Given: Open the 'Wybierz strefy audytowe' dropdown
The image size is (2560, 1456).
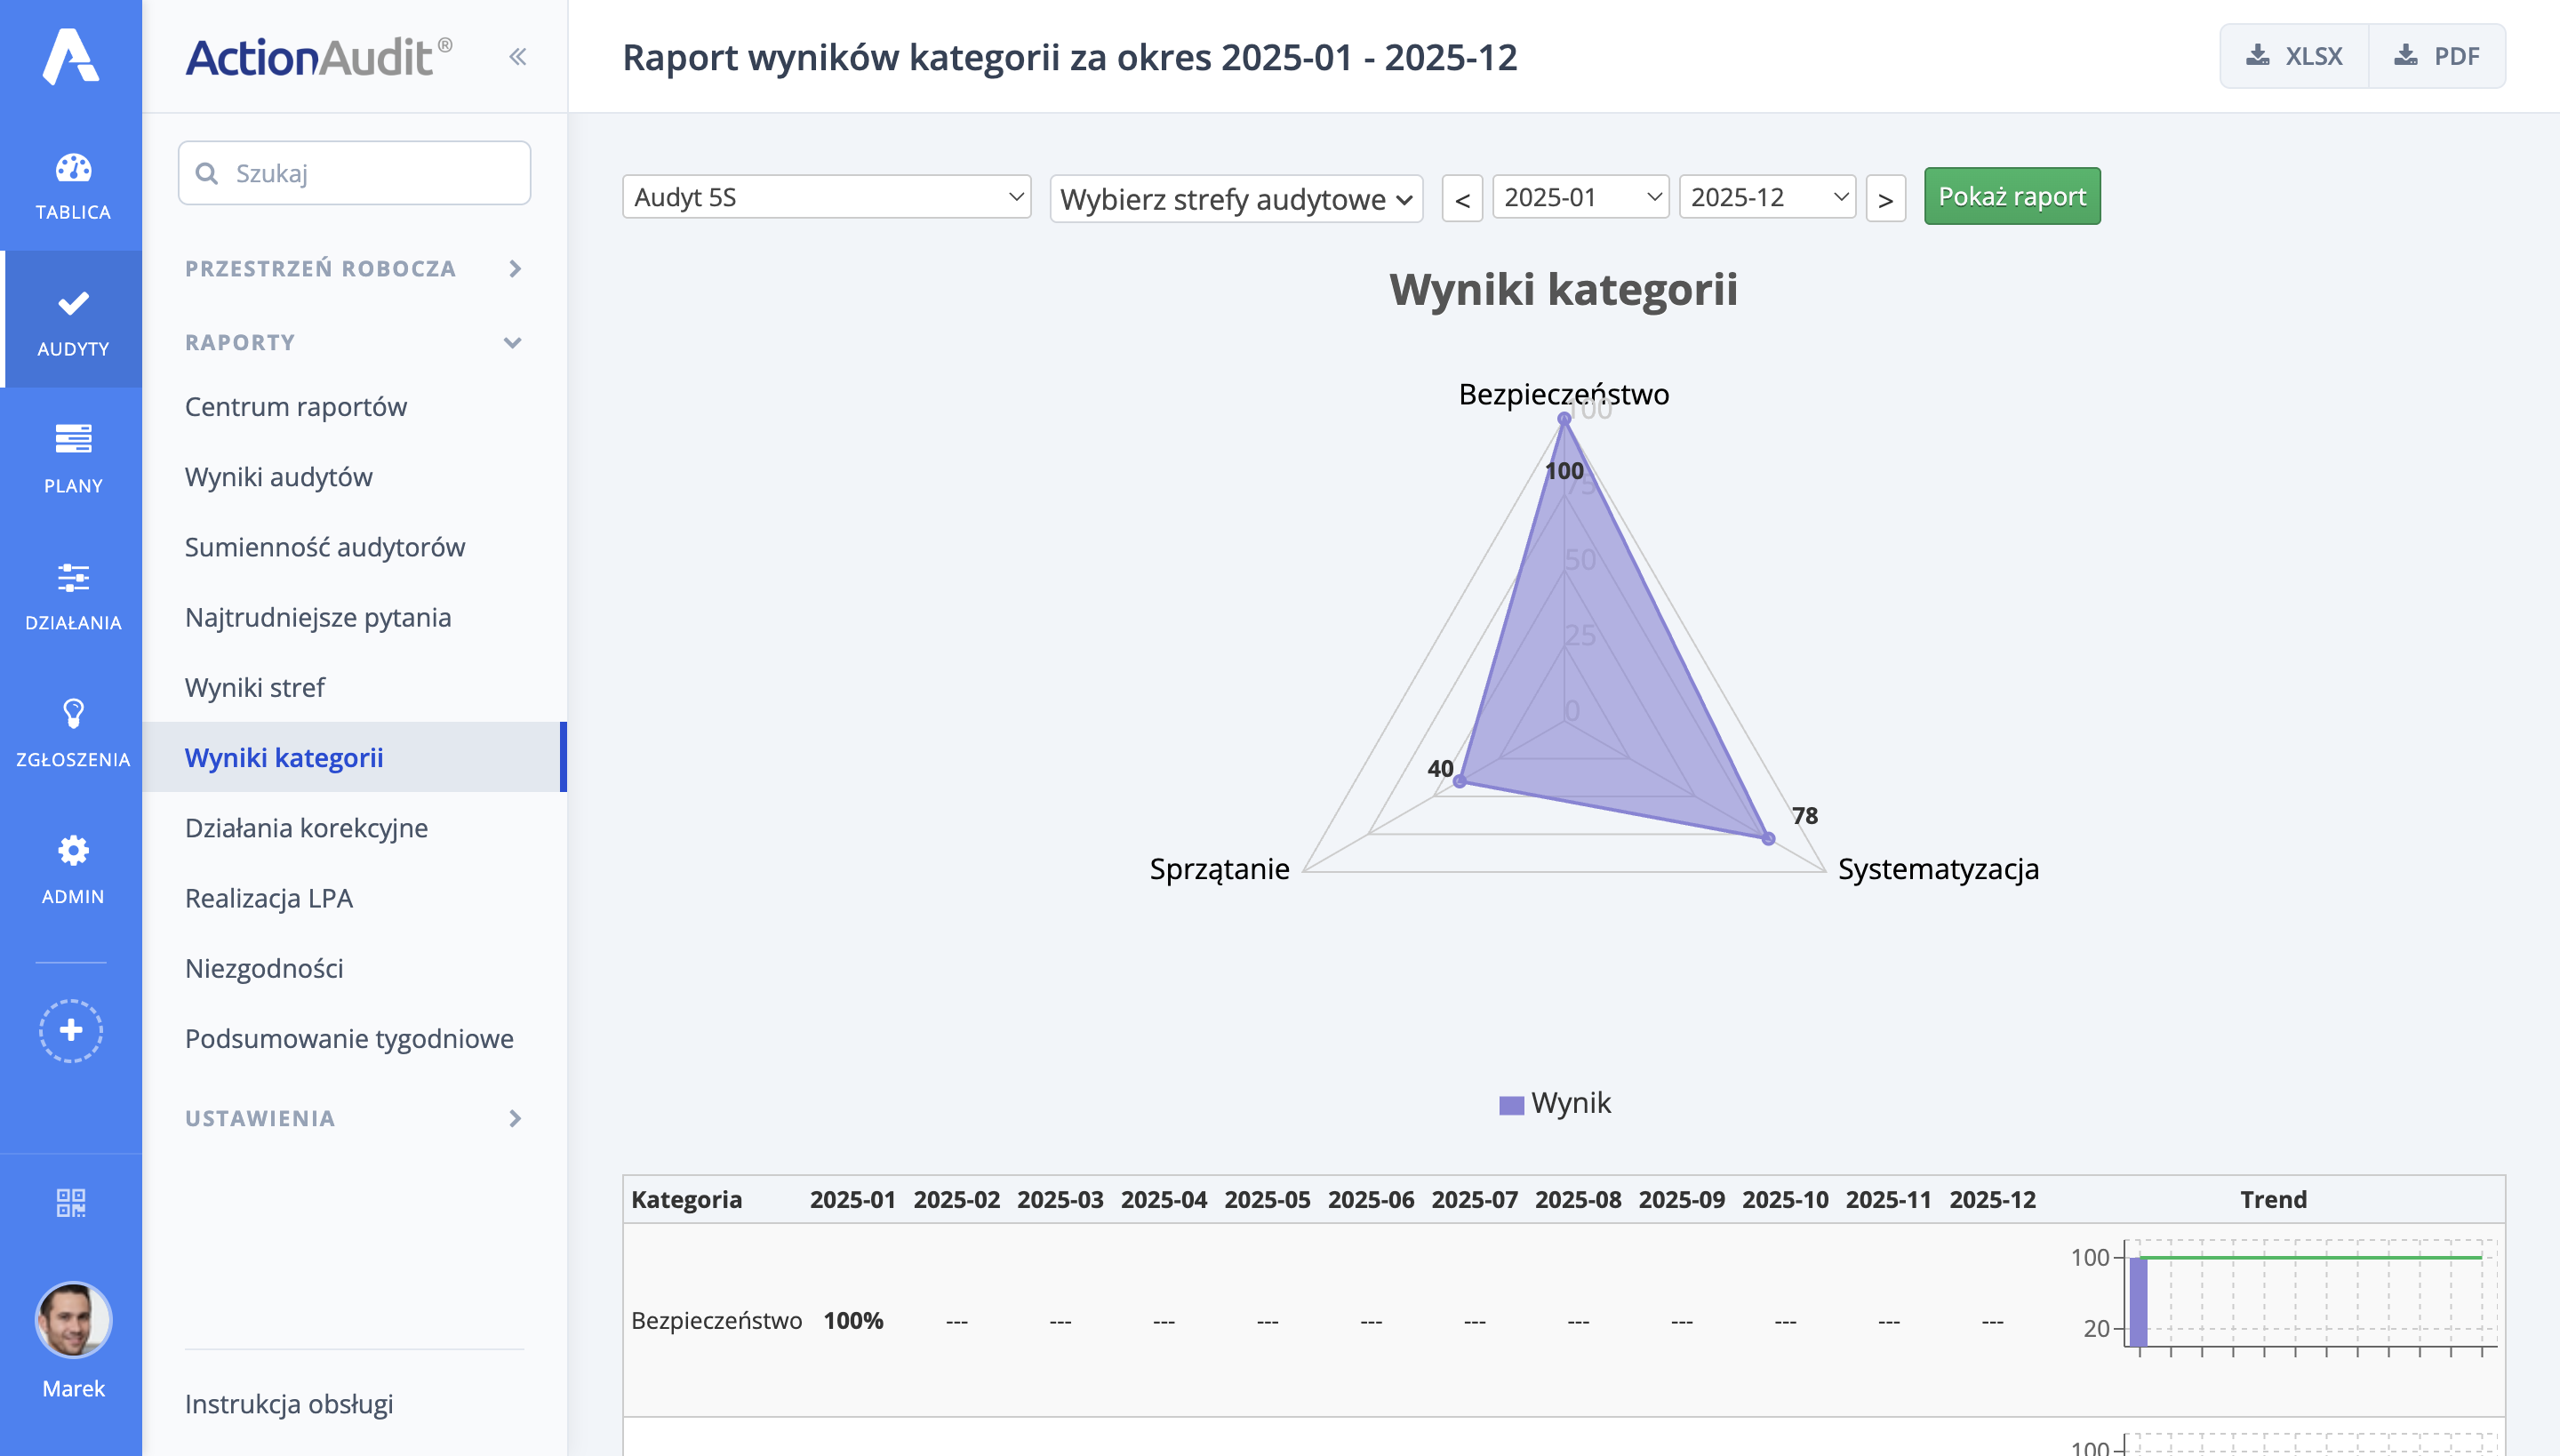Looking at the screenshot, I should coord(1236,197).
